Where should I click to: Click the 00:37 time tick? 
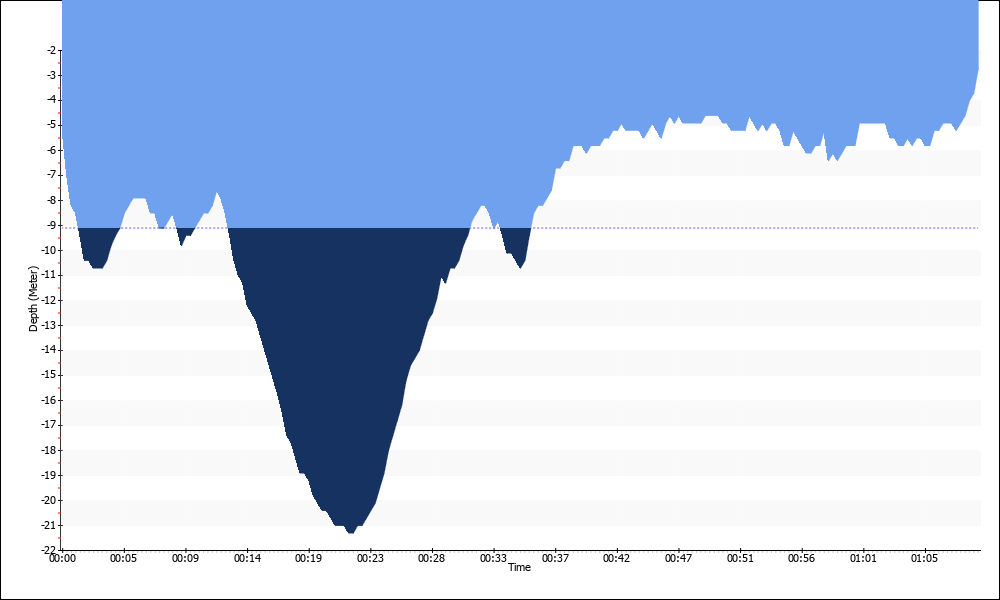555,559
